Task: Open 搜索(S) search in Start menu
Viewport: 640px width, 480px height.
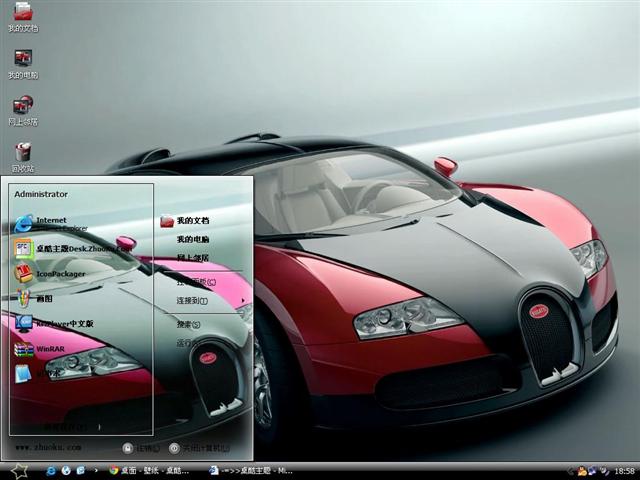Action: (188, 324)
